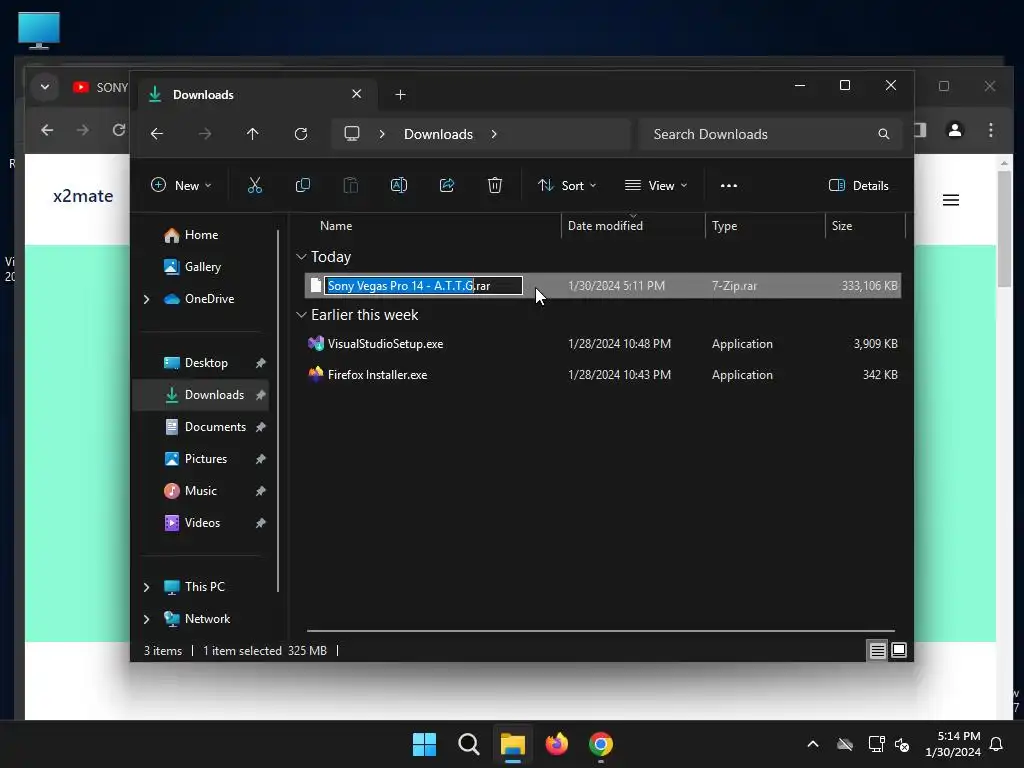Open Music in the navigation pane
The image size is (1024, 768).
[x=201, y=491]
